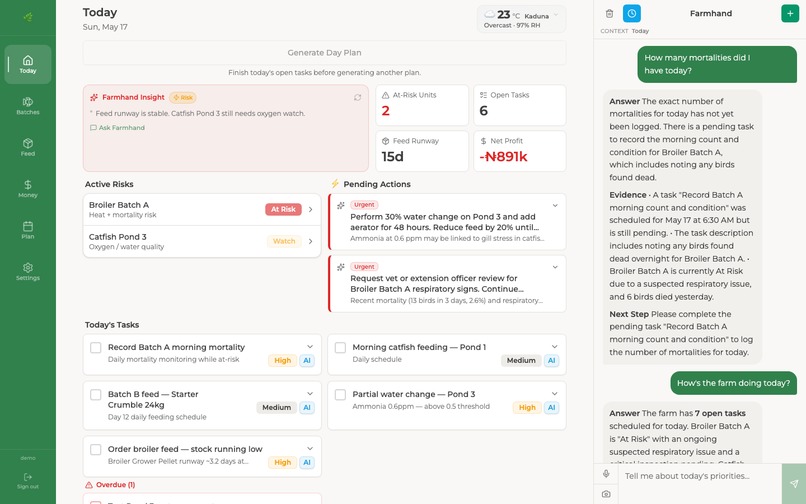Check Batch B feed Starter Crumble task
This screenshot has width=806, height=504.
96,394
